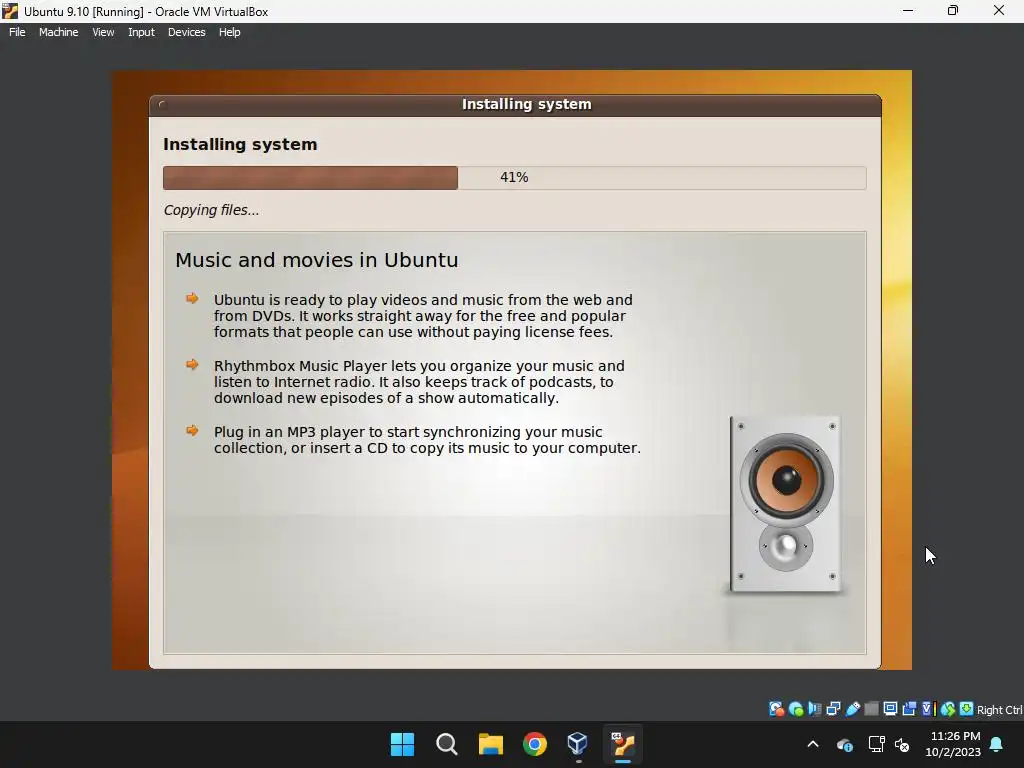Open the Machine menu
Viewport: 1024px width, 768px height.
pyautogui.click(x=58, y=32)
